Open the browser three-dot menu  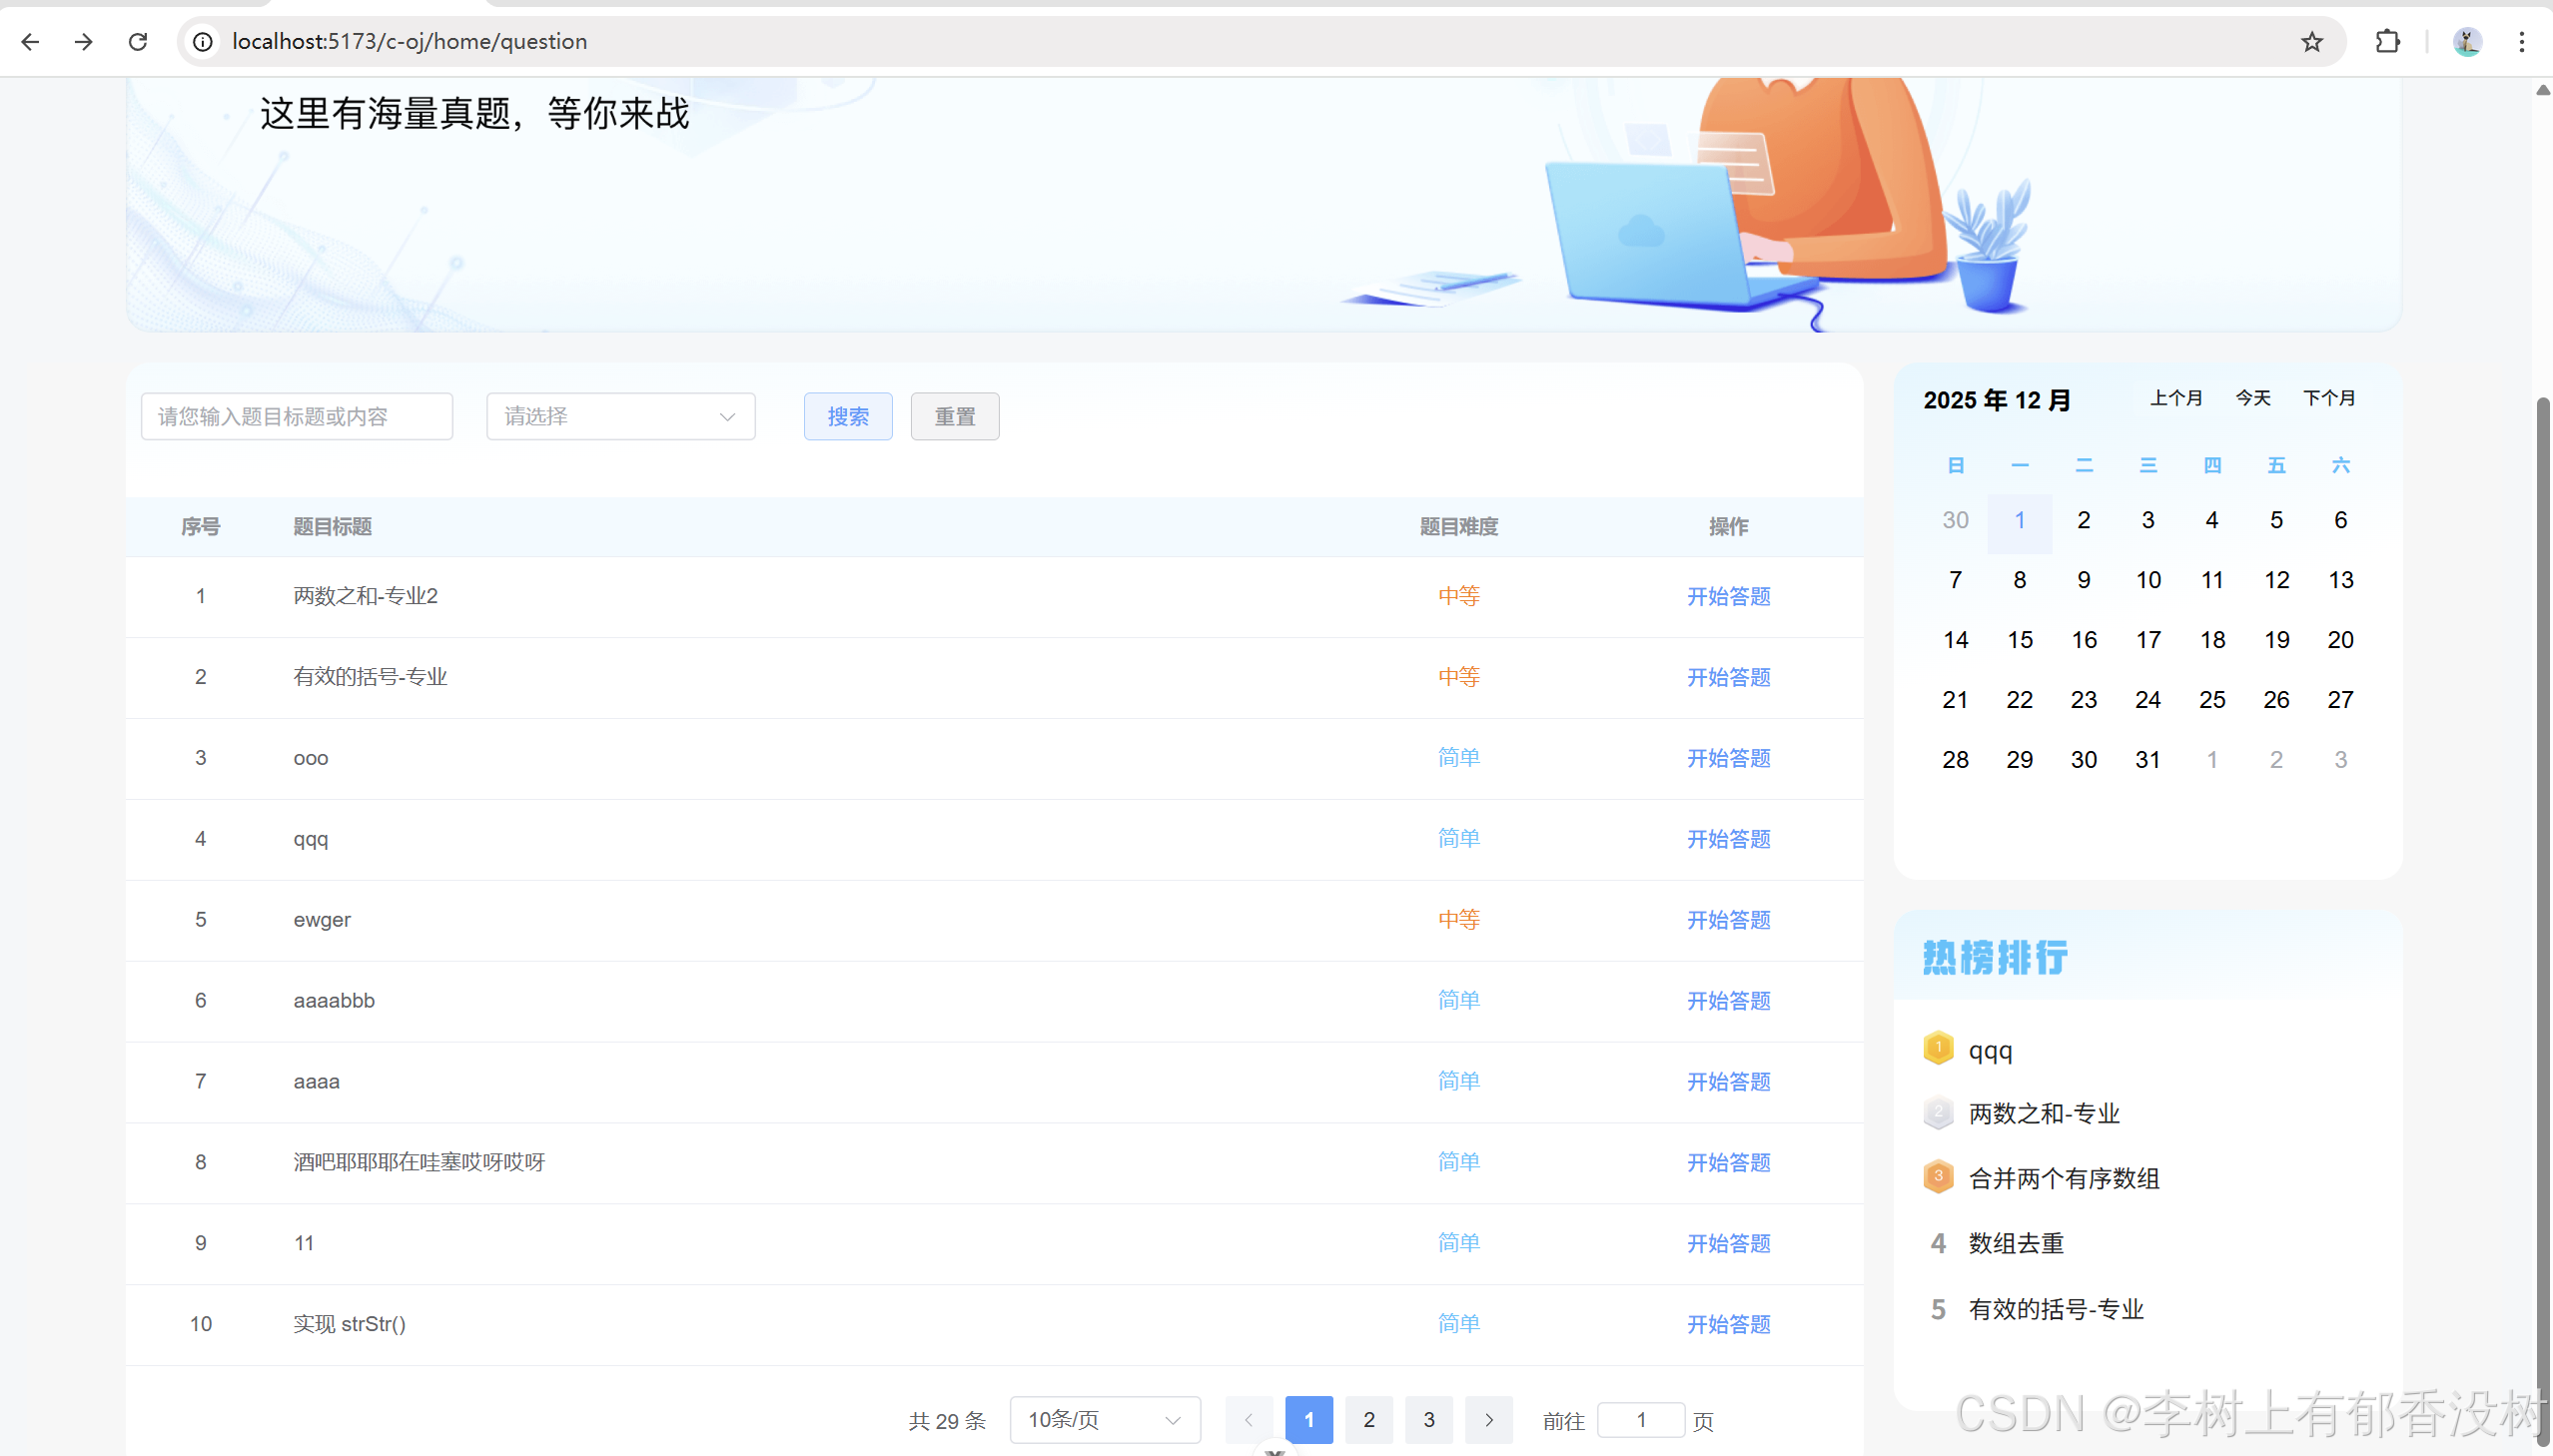coord(2521,41)
